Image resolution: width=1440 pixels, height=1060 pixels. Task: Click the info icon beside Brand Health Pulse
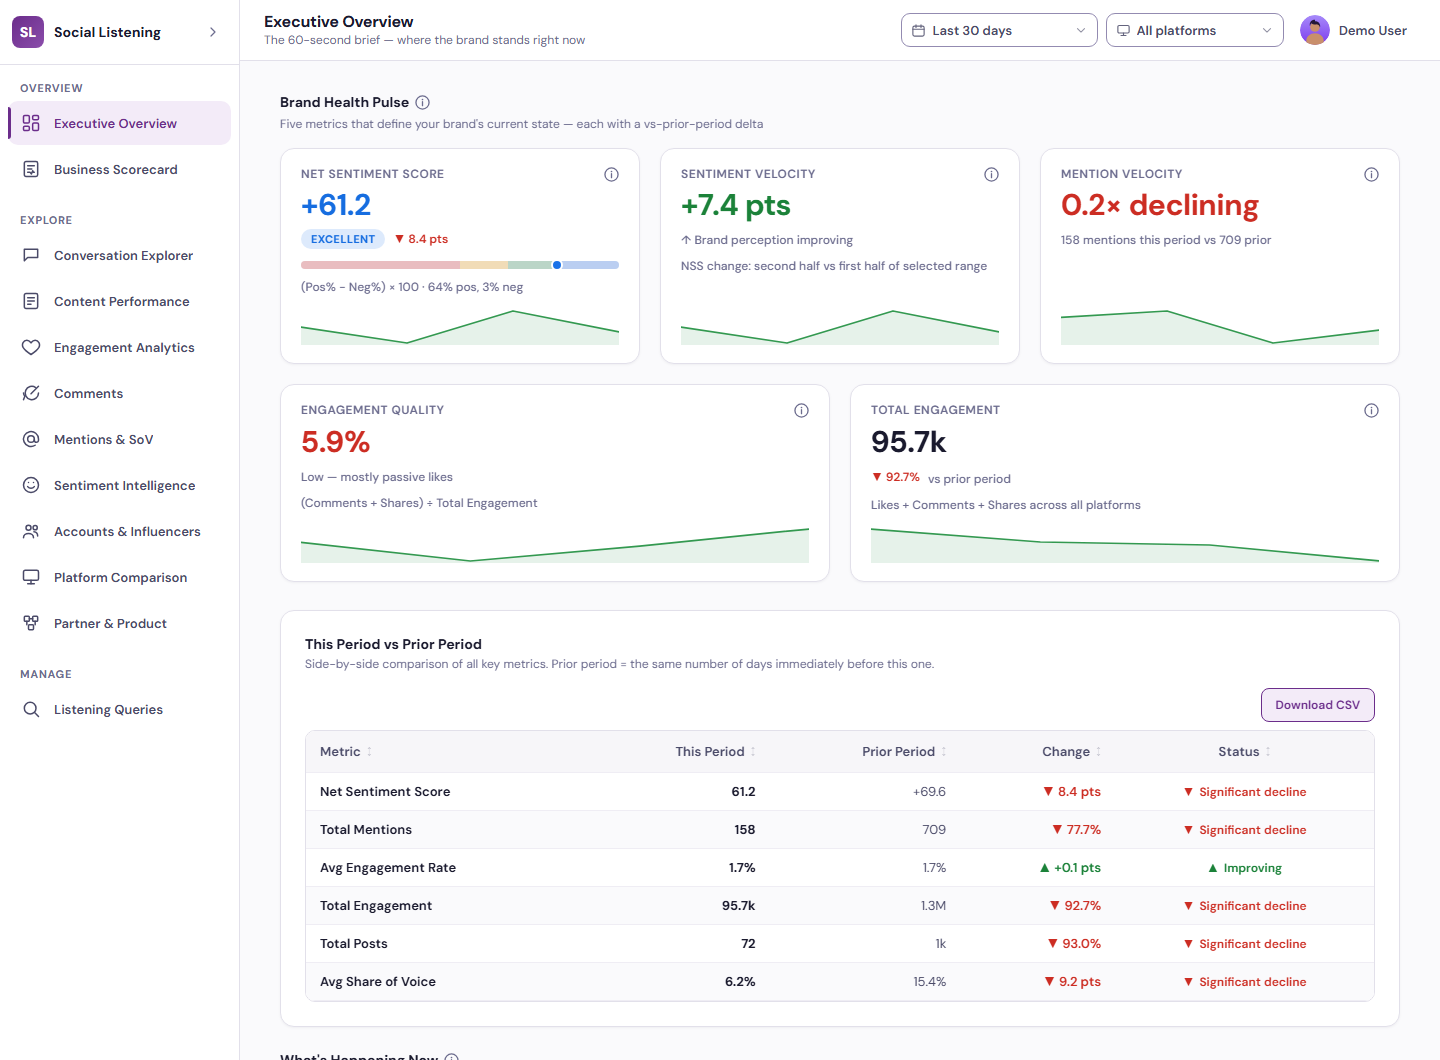pyautogui.click(x=422, y=102)
